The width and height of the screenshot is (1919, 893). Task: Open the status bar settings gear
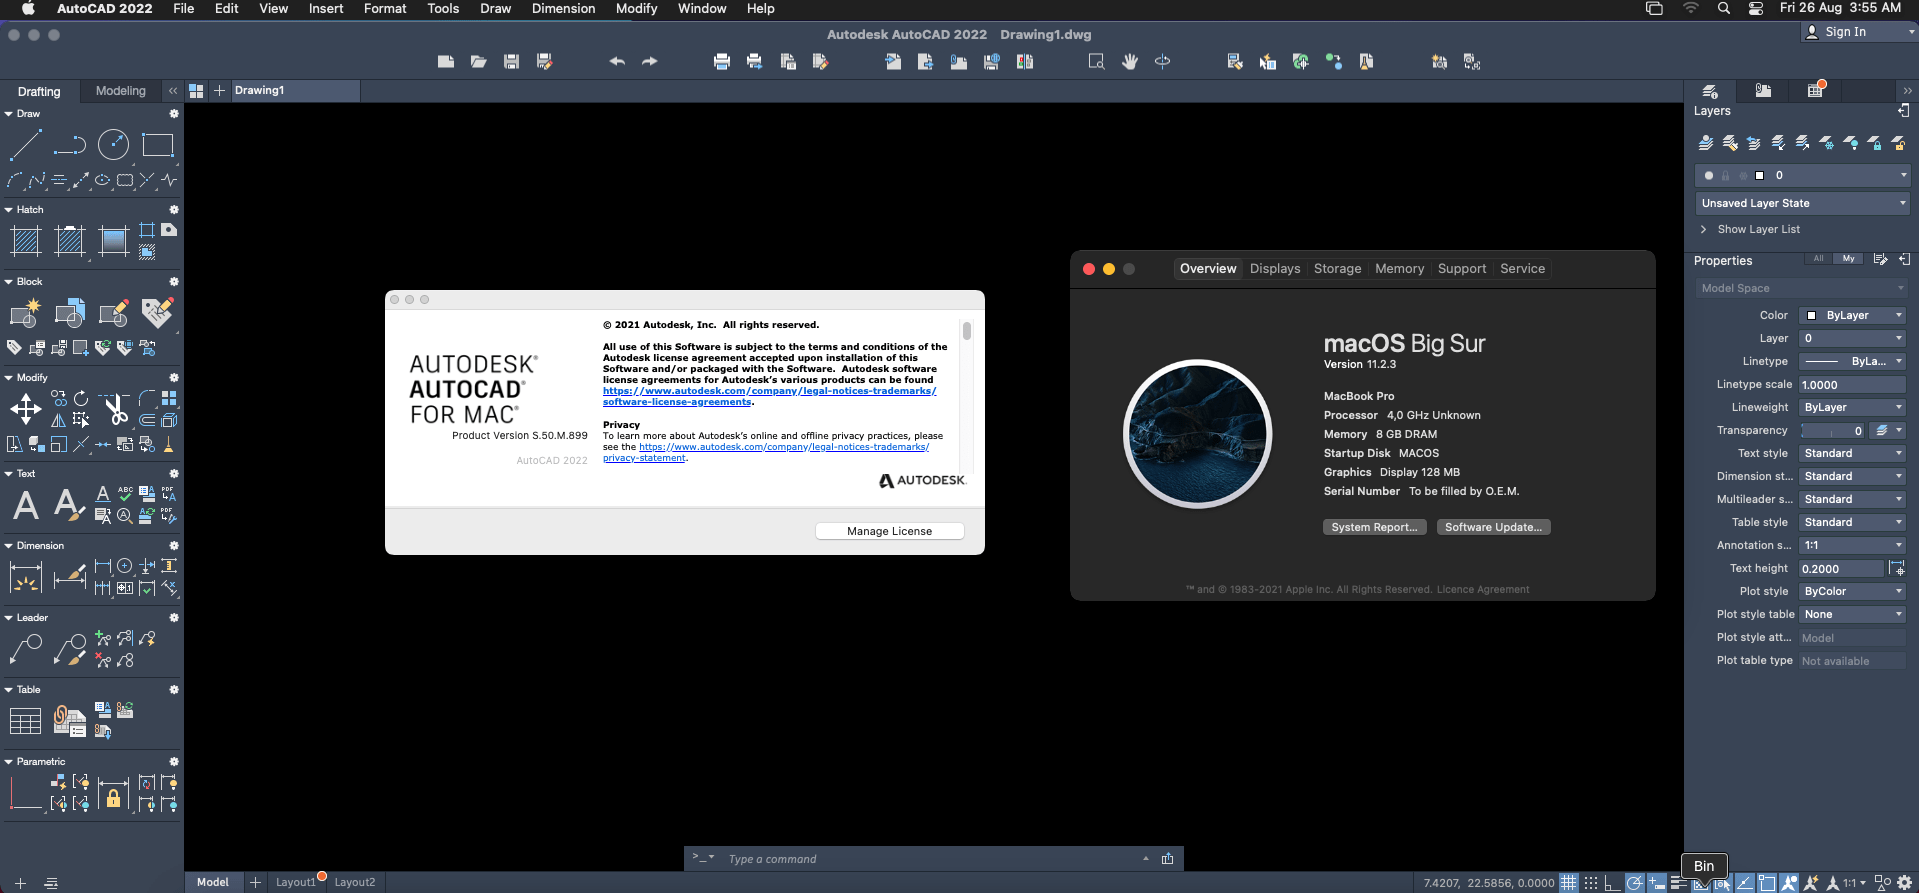[1904, 883]
